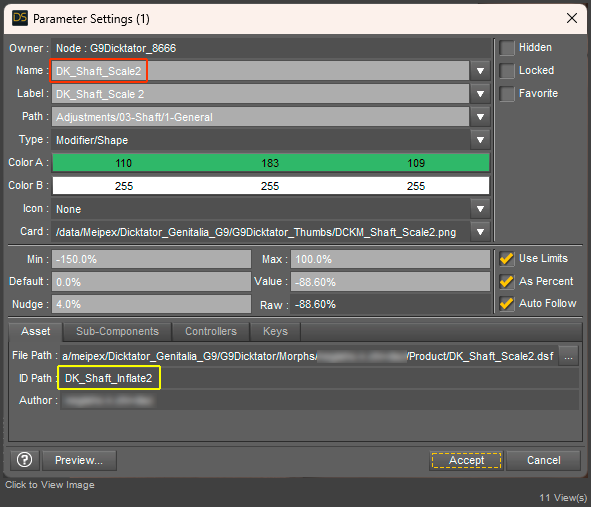Image resolution: width=591 pixels, height=507 pixels.
Task: Click the Accept button
Action: click(466, 460)
